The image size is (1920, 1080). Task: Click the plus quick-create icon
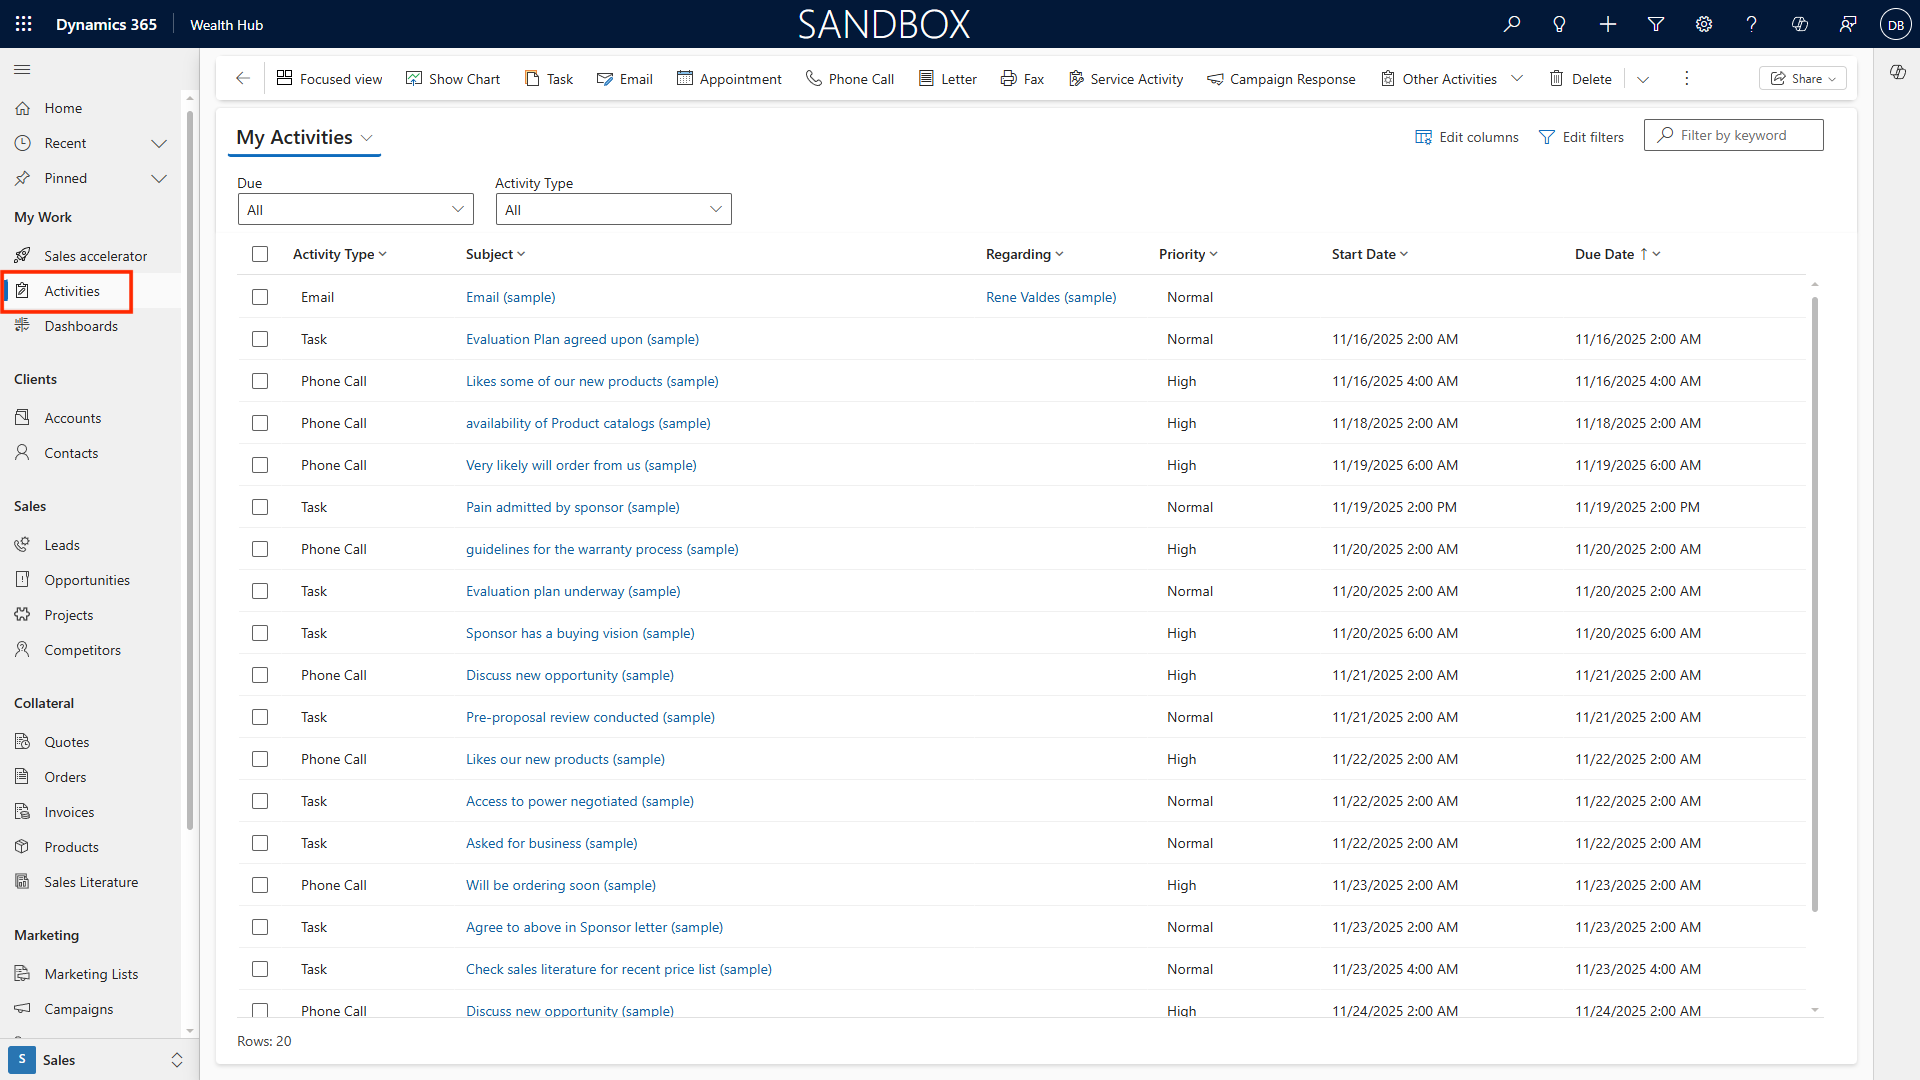(x=1607, y=24)
